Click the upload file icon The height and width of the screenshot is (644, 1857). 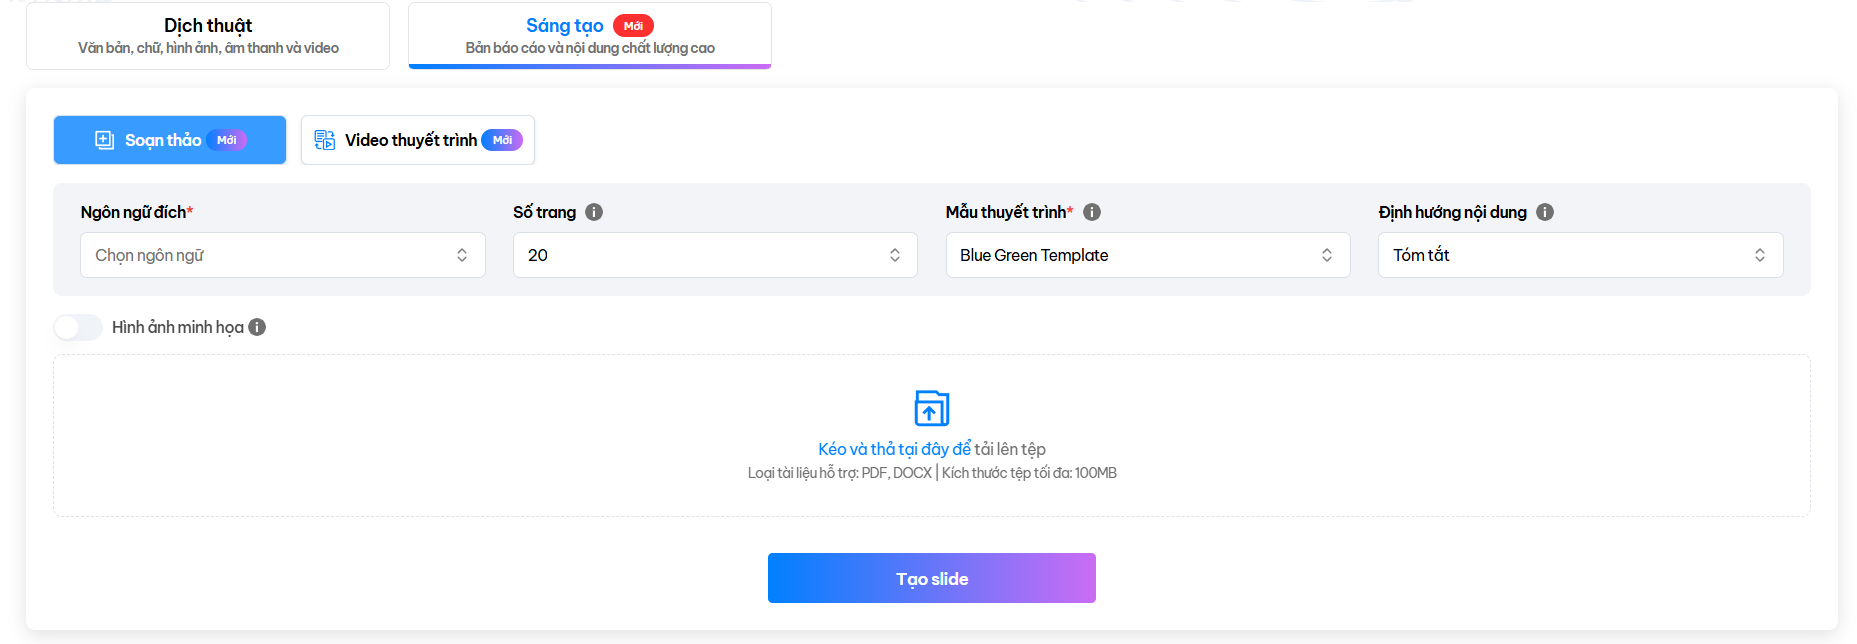tap(931, 408)
